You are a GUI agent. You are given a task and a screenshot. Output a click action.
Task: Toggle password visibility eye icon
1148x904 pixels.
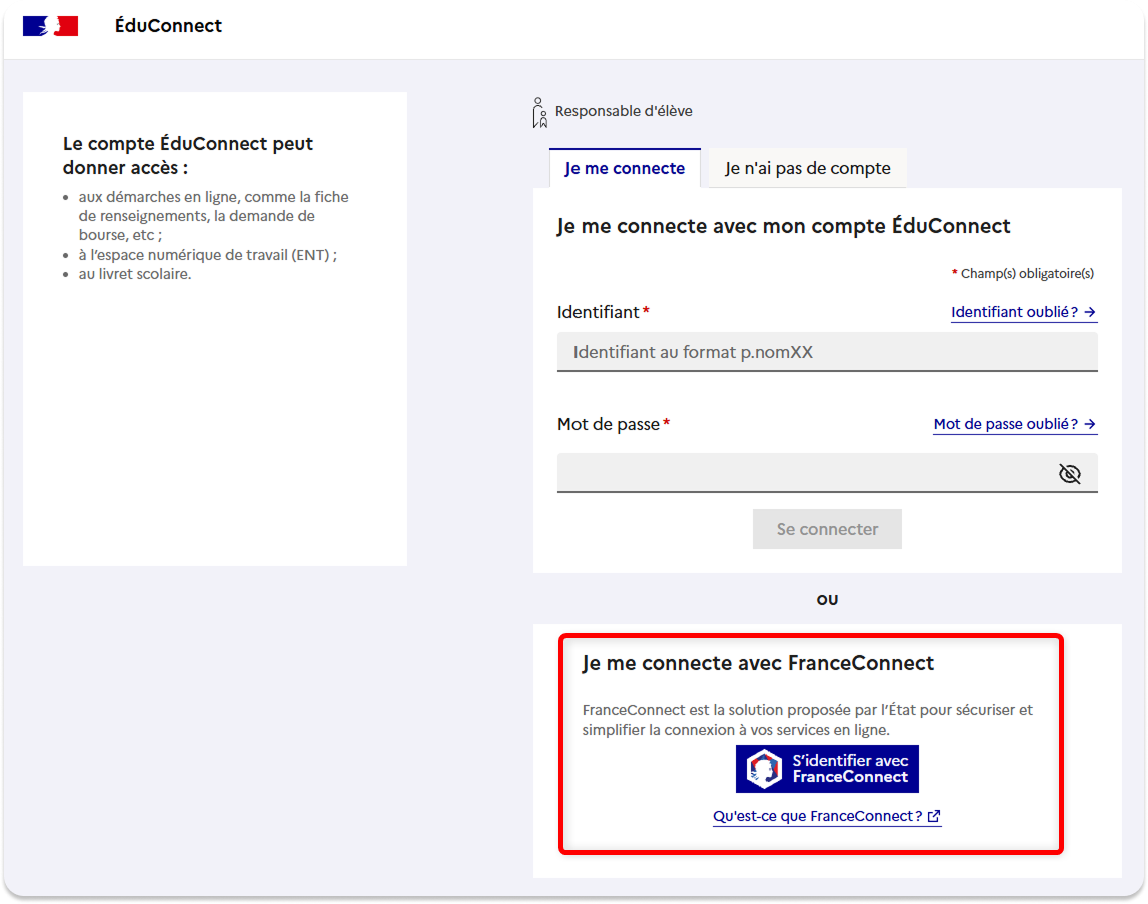click(1070, 474)
